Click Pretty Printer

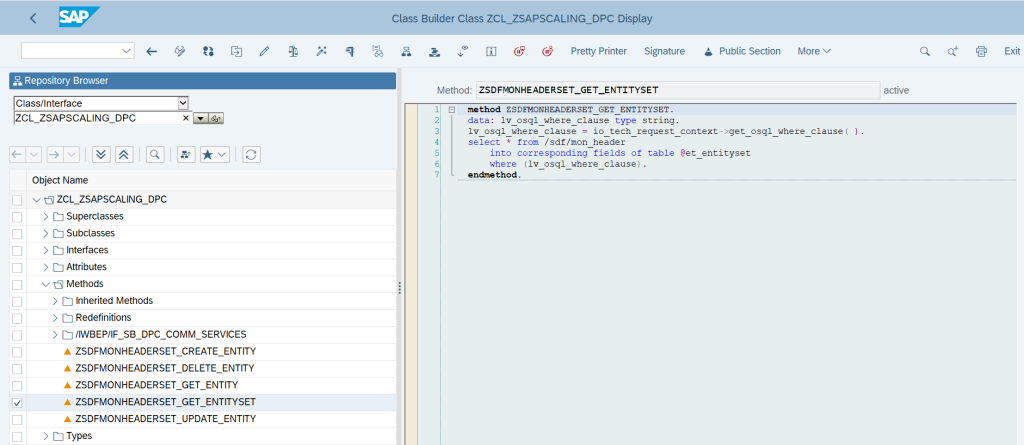(x=598, y=51)
